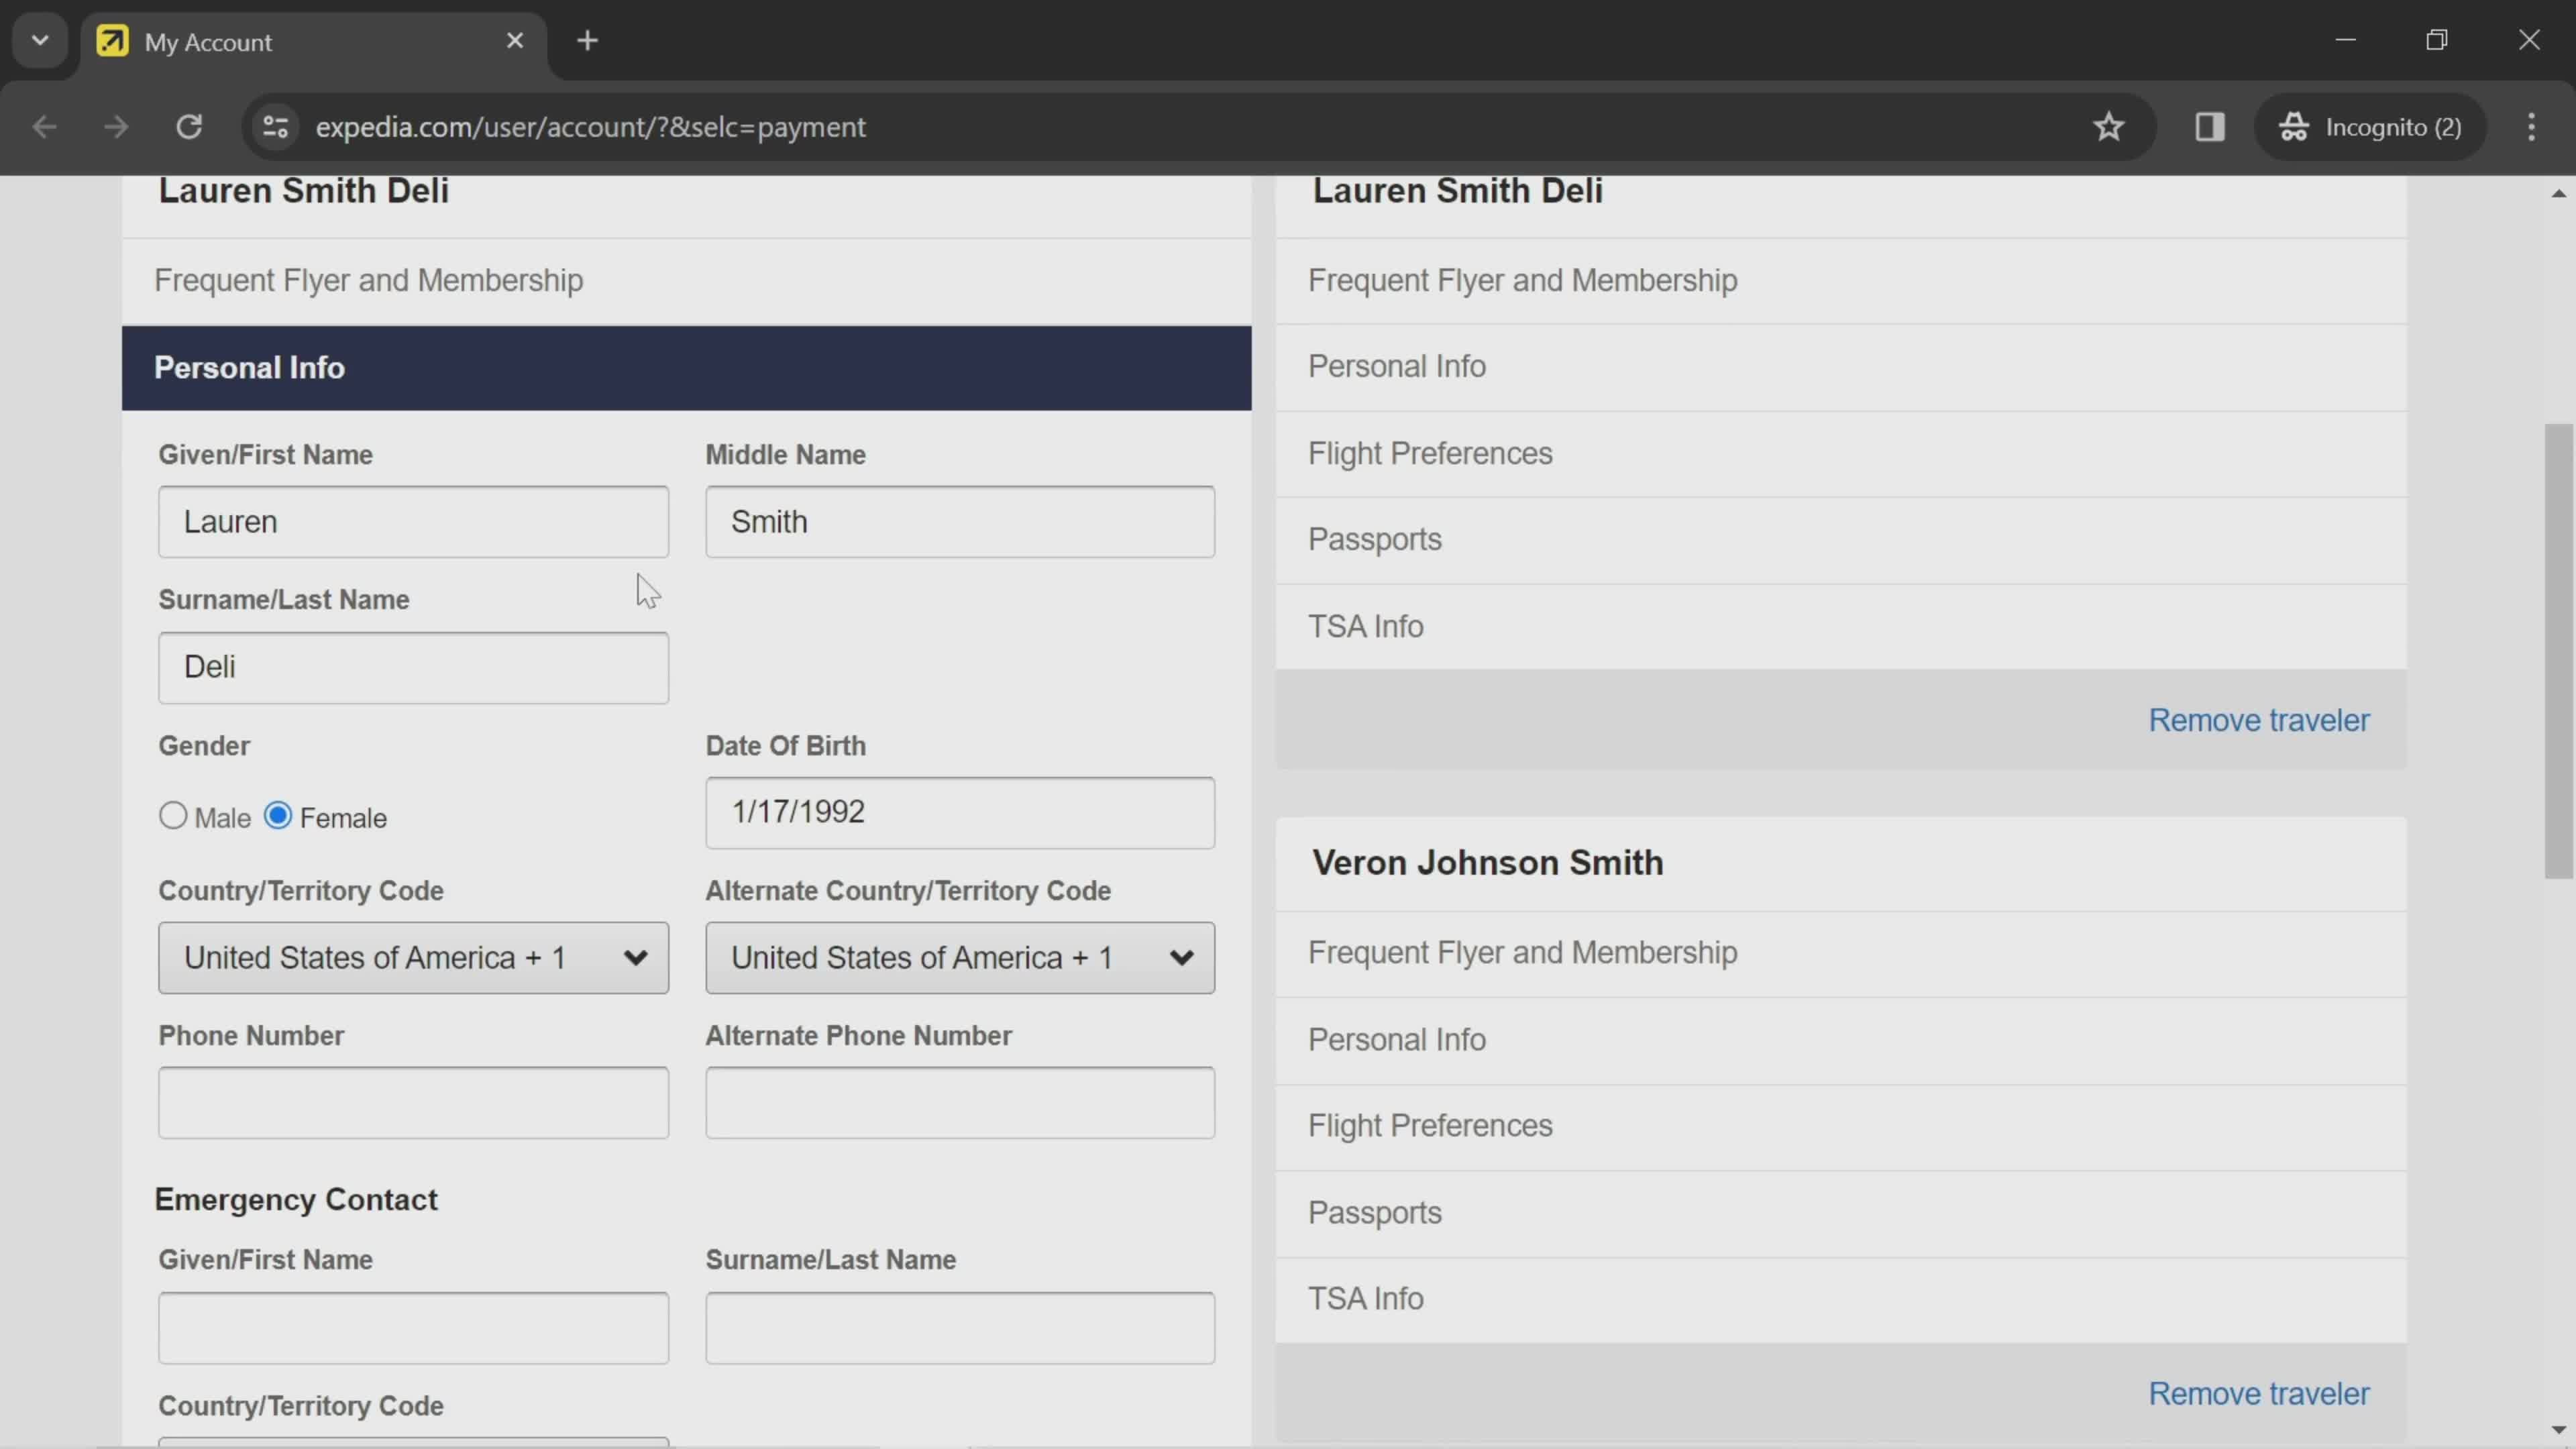Screen dimensions: 2576x1449
Task: Reload the Expedia page
Action: [189, 127]
